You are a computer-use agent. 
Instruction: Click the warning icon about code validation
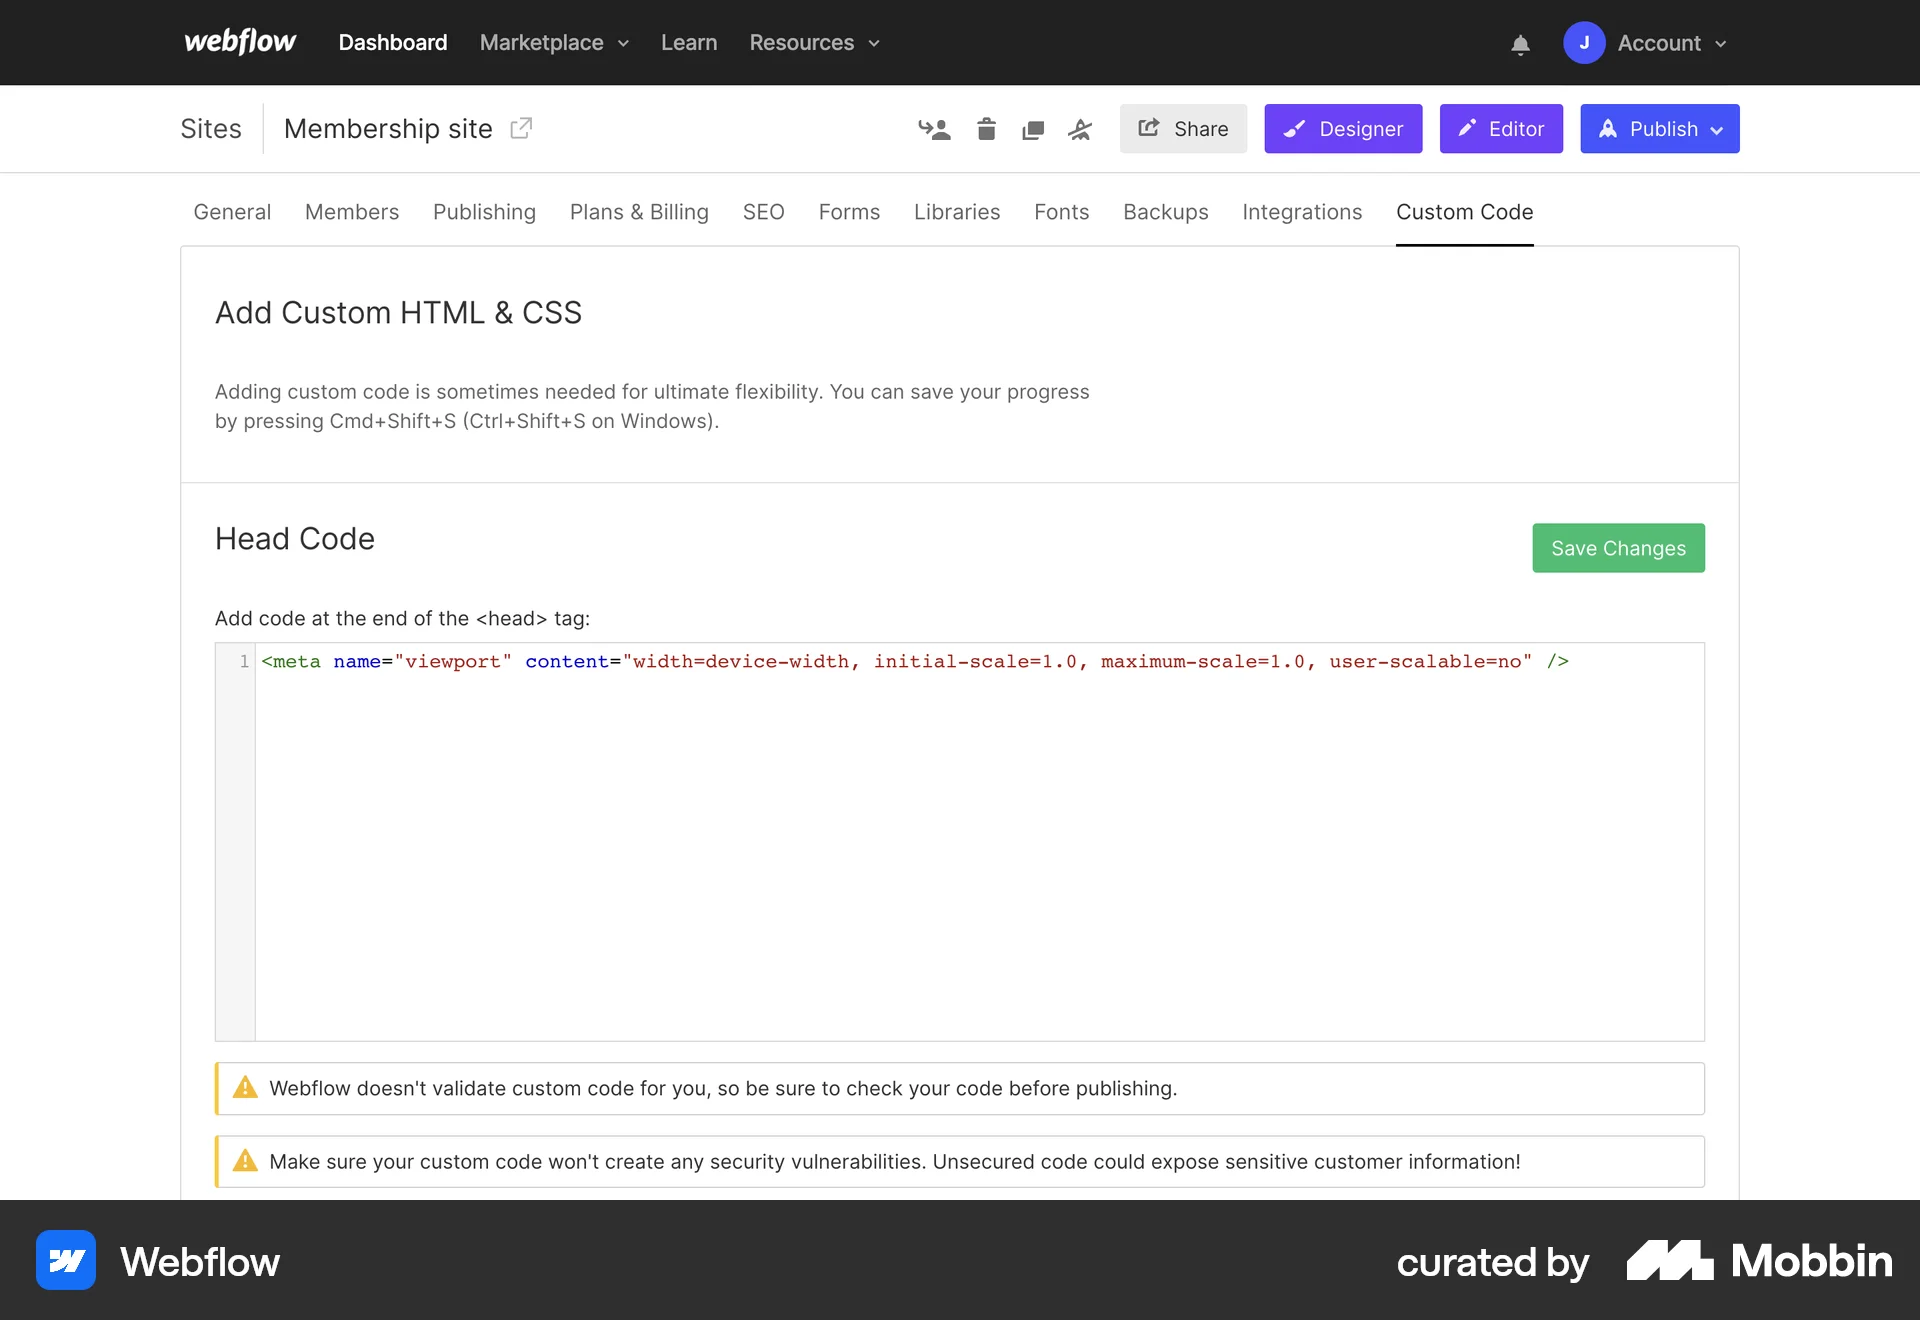point(245,1089)
